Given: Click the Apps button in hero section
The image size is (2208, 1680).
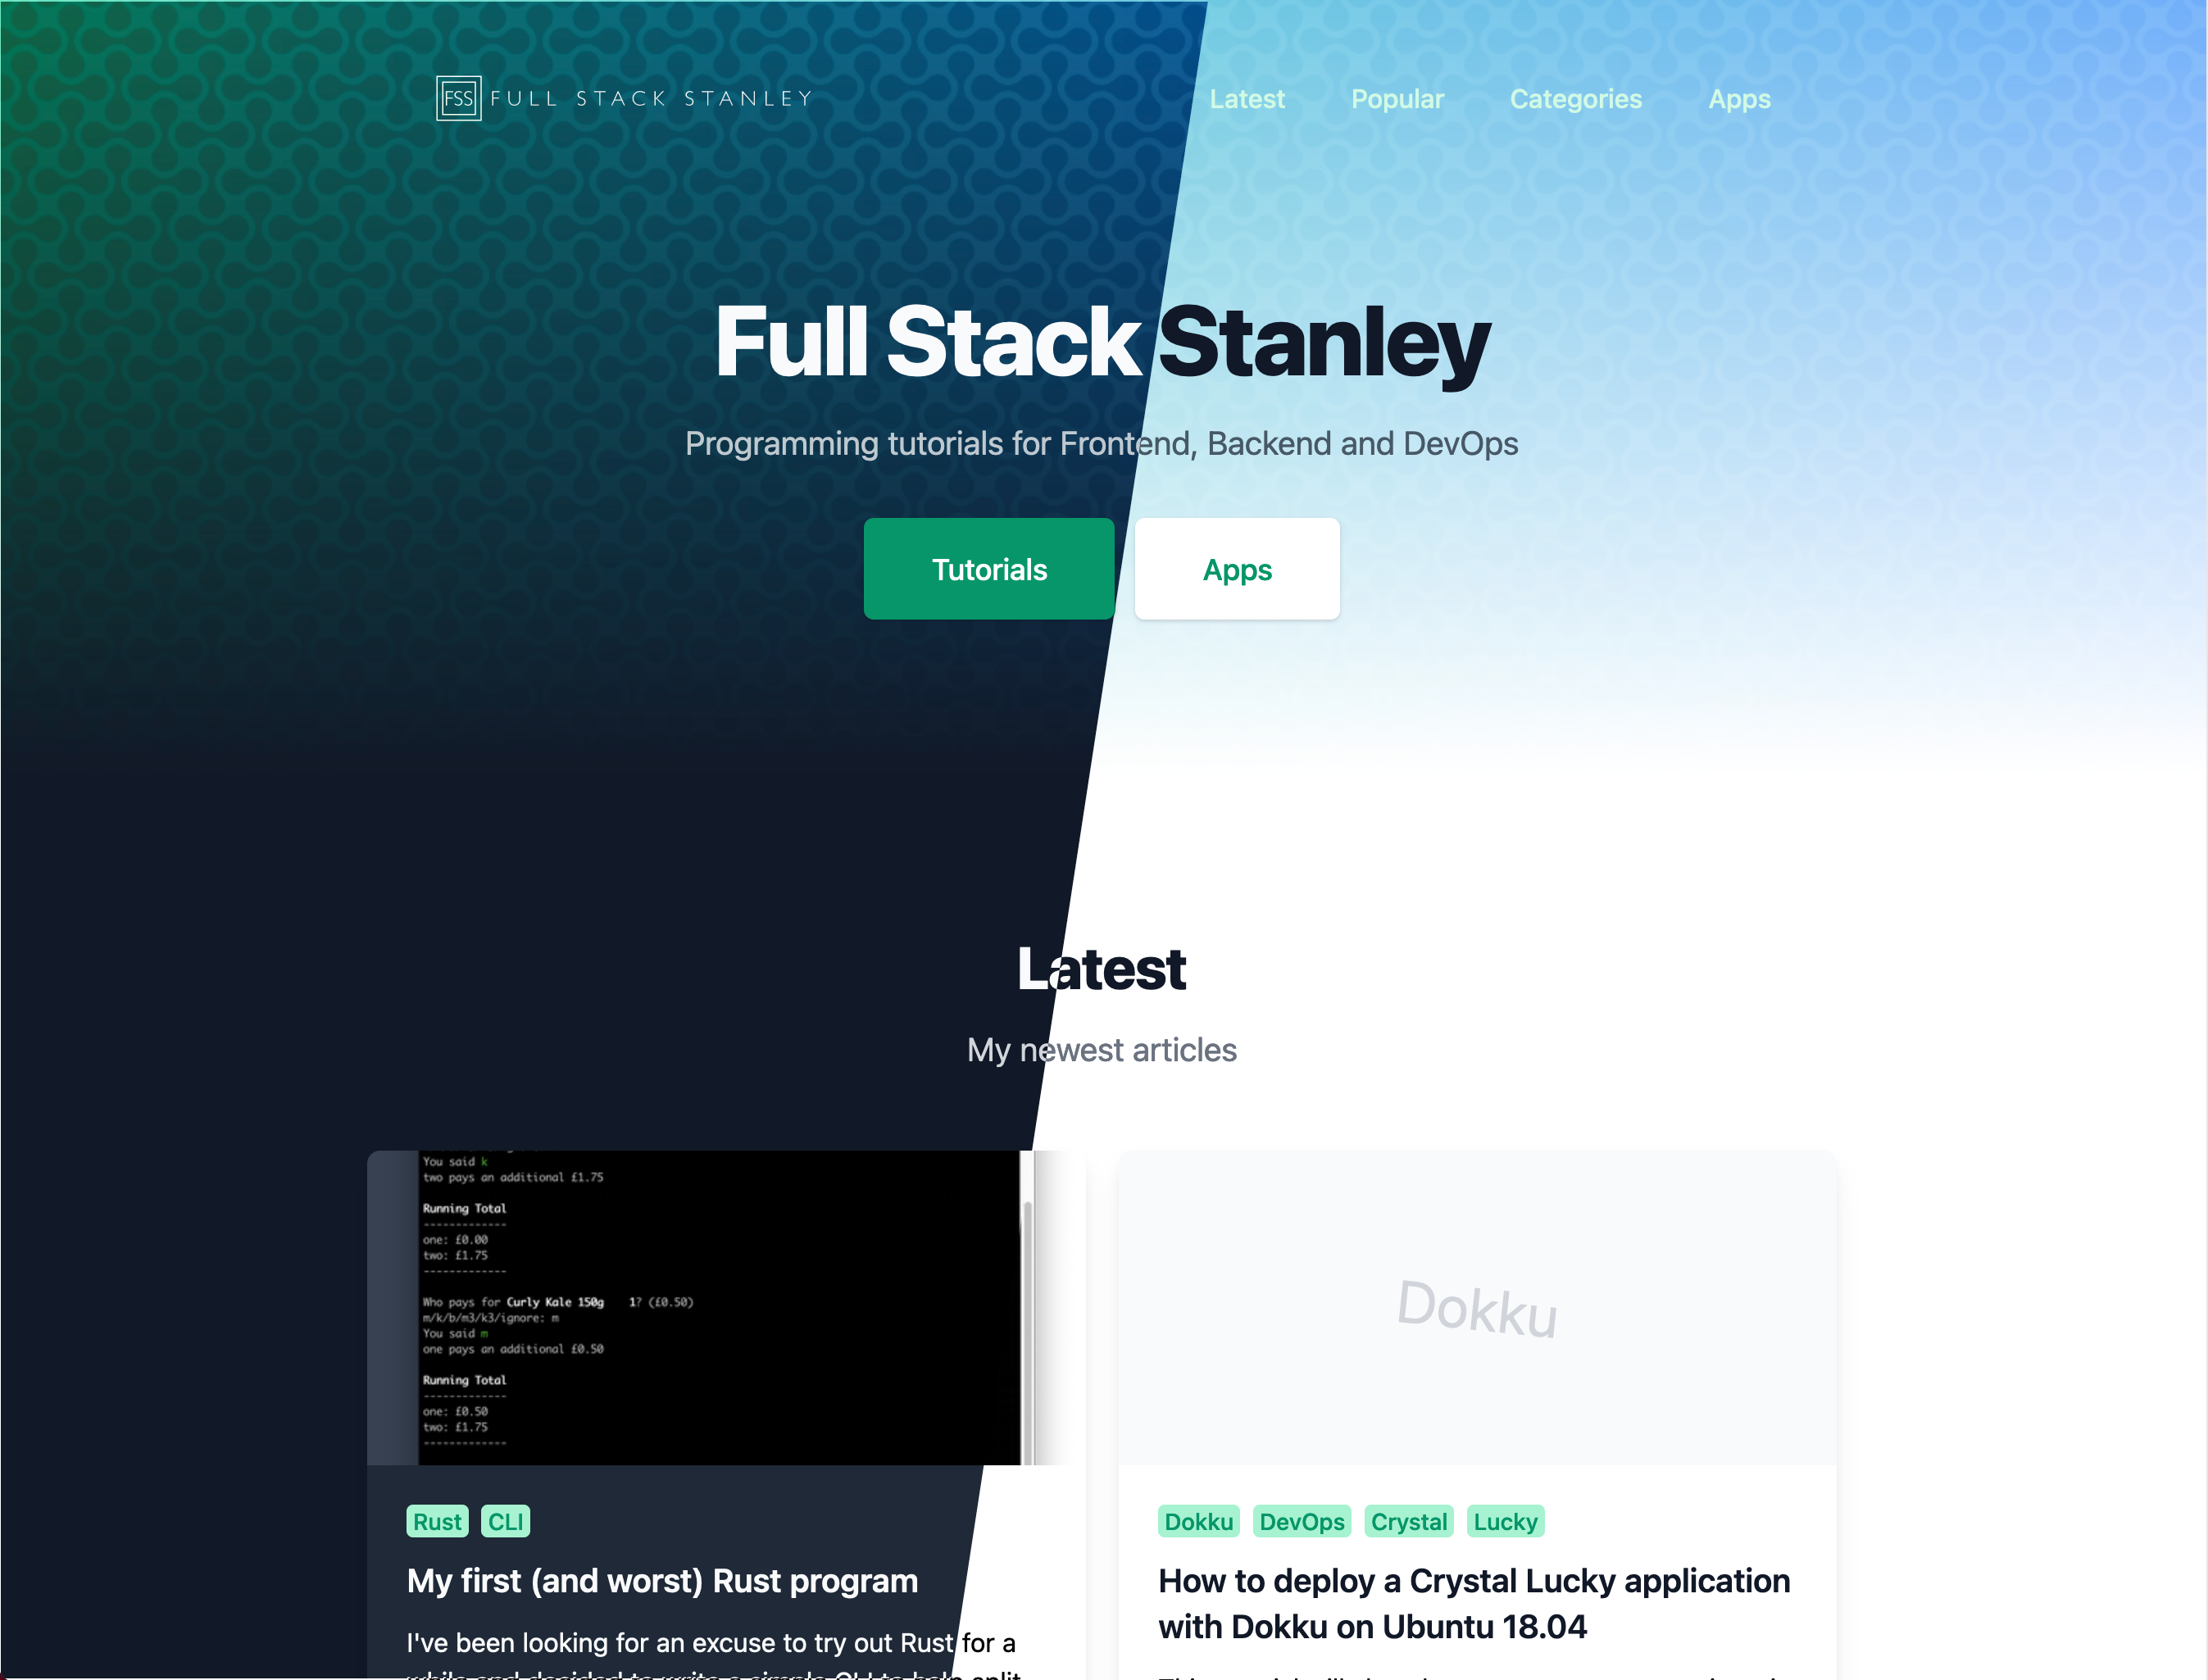Looking at the screenshot, I should [1235, 566].
